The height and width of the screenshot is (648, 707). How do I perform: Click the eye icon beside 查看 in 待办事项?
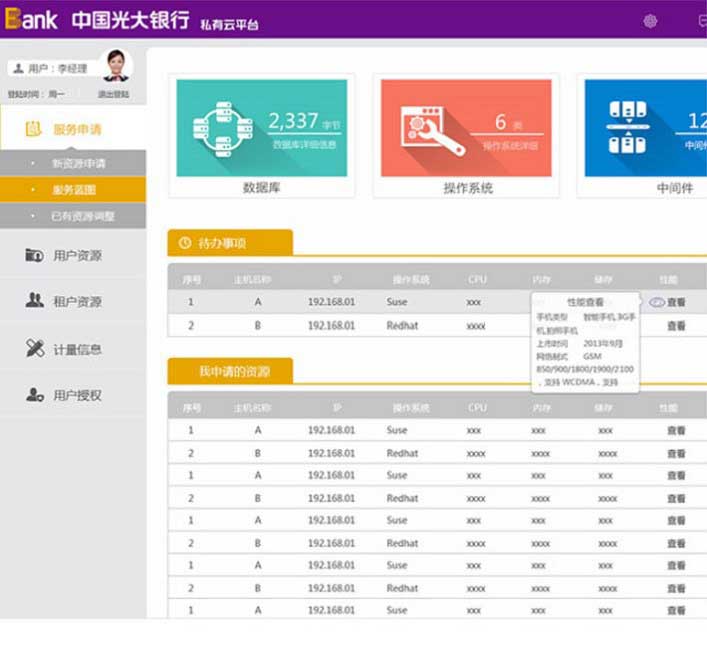click(x=657, y=302)
